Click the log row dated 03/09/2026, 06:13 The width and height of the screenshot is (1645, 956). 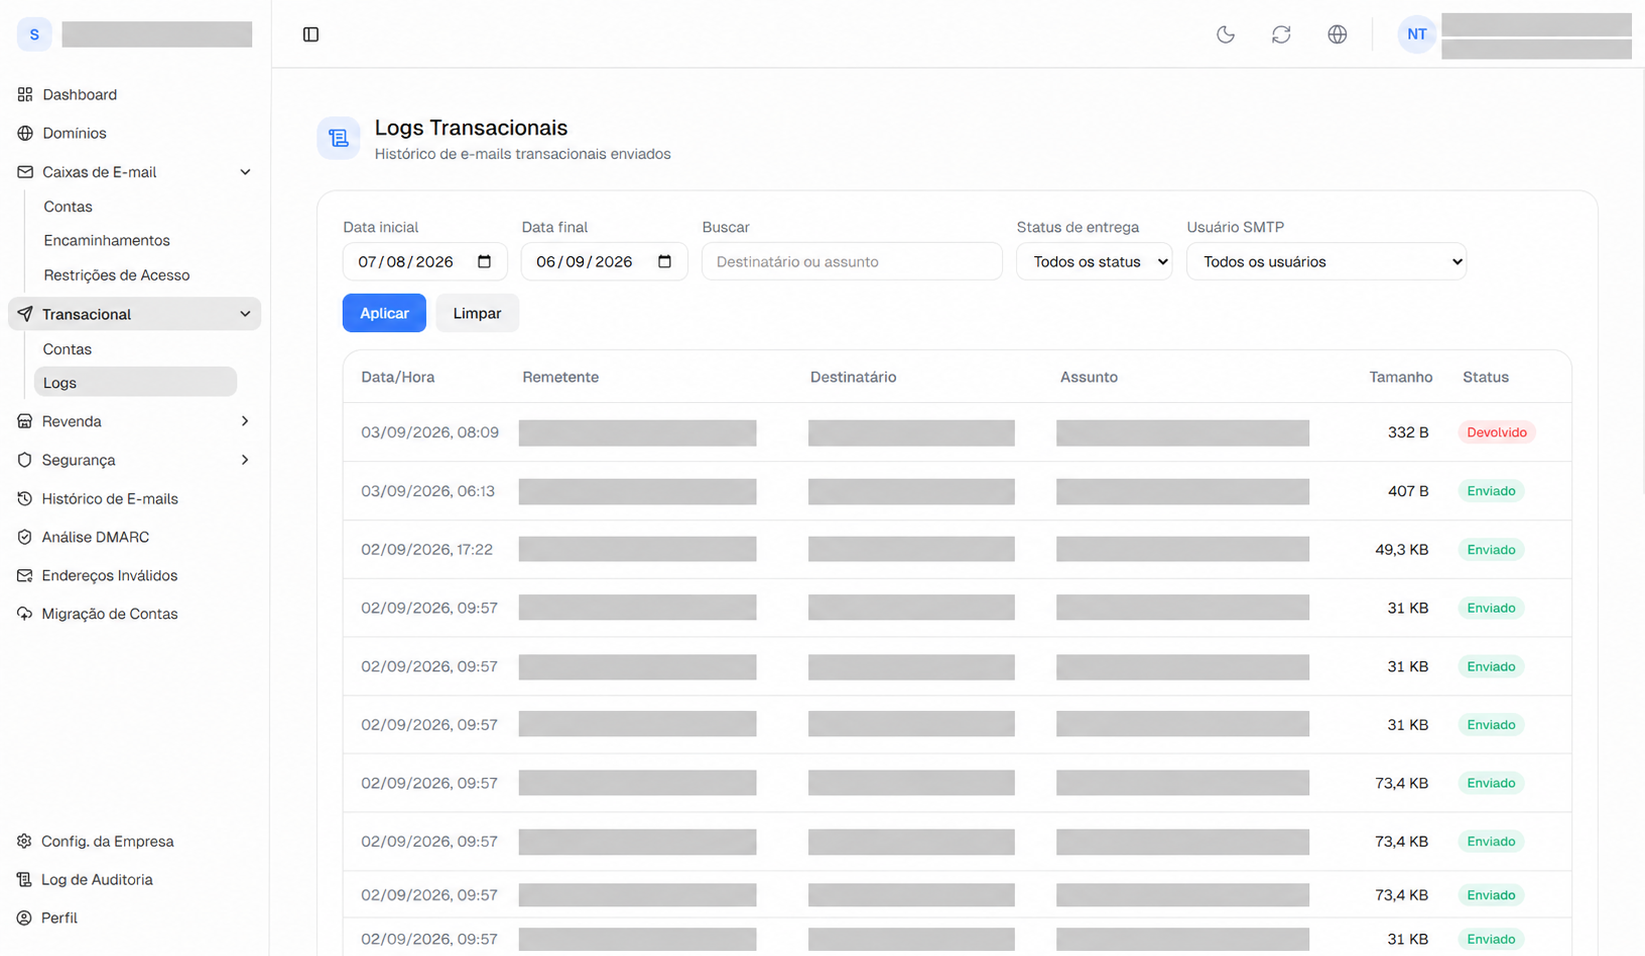tap(957, 491)
